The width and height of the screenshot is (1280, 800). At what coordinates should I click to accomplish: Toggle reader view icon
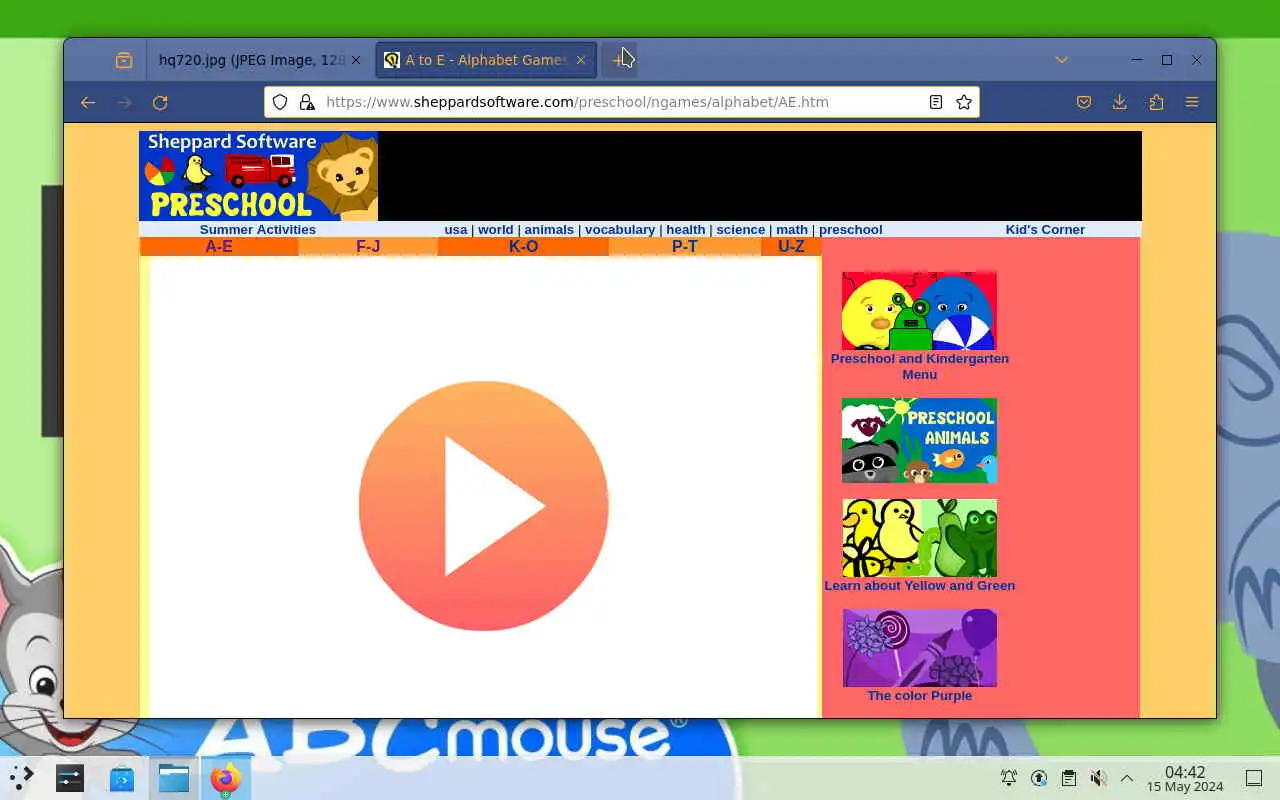936,102
